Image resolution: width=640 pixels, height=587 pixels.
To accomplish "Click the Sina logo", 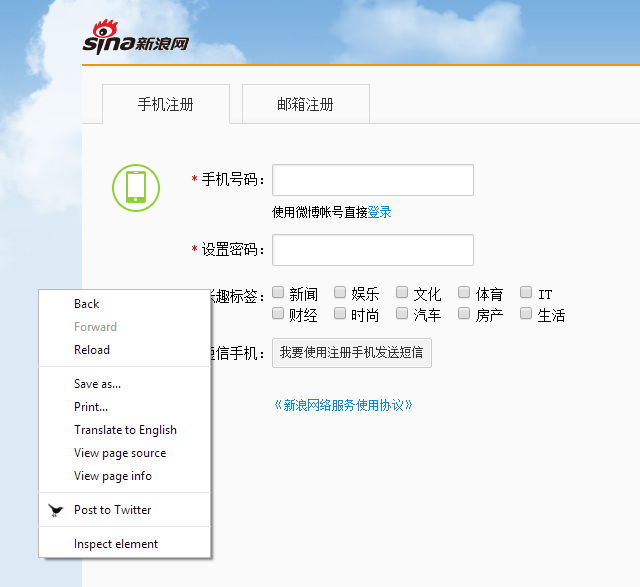I will (x=134, y=40).
